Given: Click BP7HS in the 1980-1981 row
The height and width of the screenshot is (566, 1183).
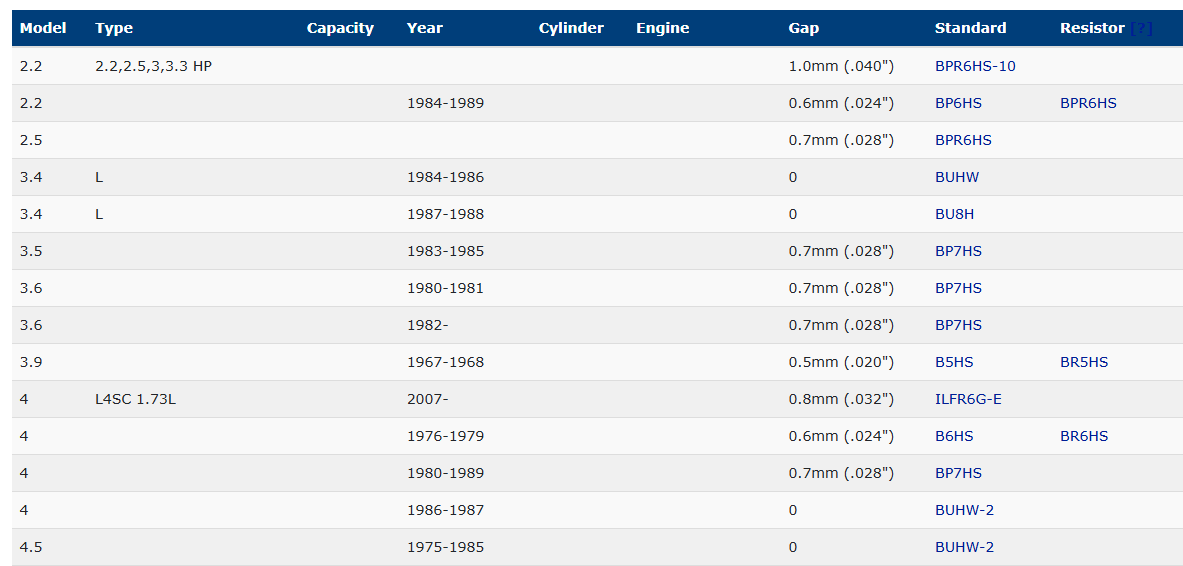Looking at the screenshot, I should [x=957, y=288].
